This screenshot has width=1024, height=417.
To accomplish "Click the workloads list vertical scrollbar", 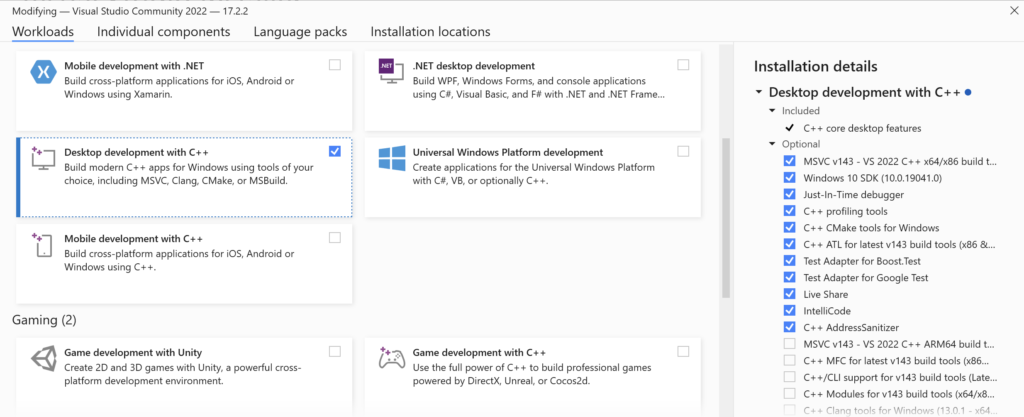I will coord(726,219).
